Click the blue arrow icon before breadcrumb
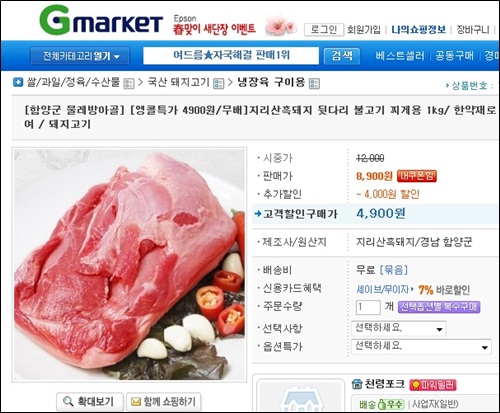The height and width of the screenshot is (413, 500). [x=18, y=82]
